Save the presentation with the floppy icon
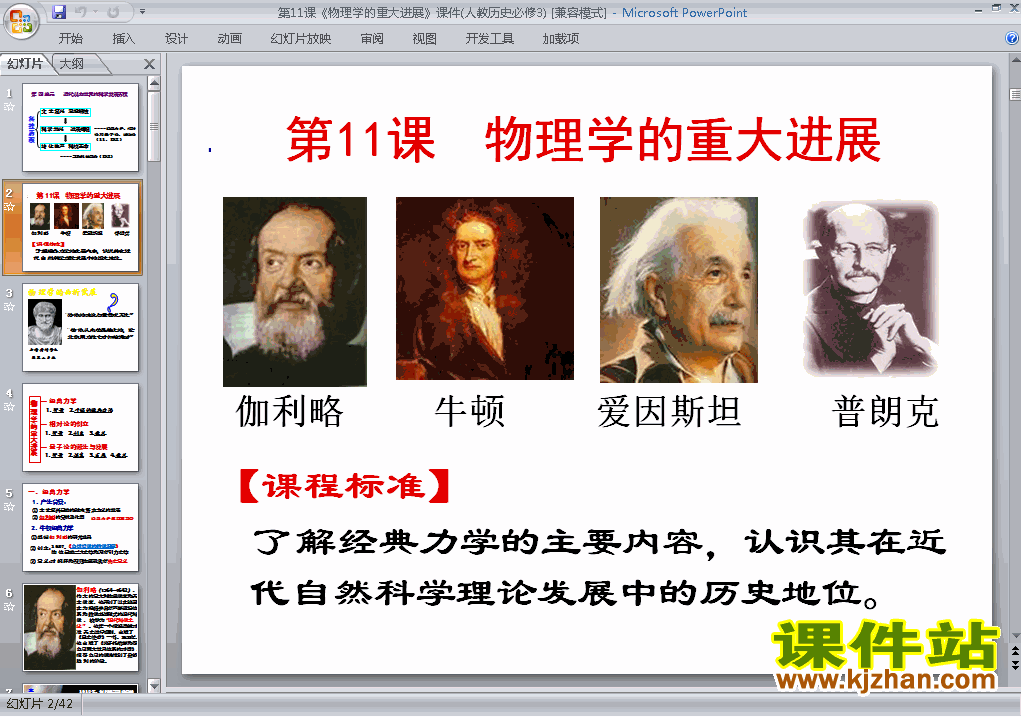 (x=59, y=12)
